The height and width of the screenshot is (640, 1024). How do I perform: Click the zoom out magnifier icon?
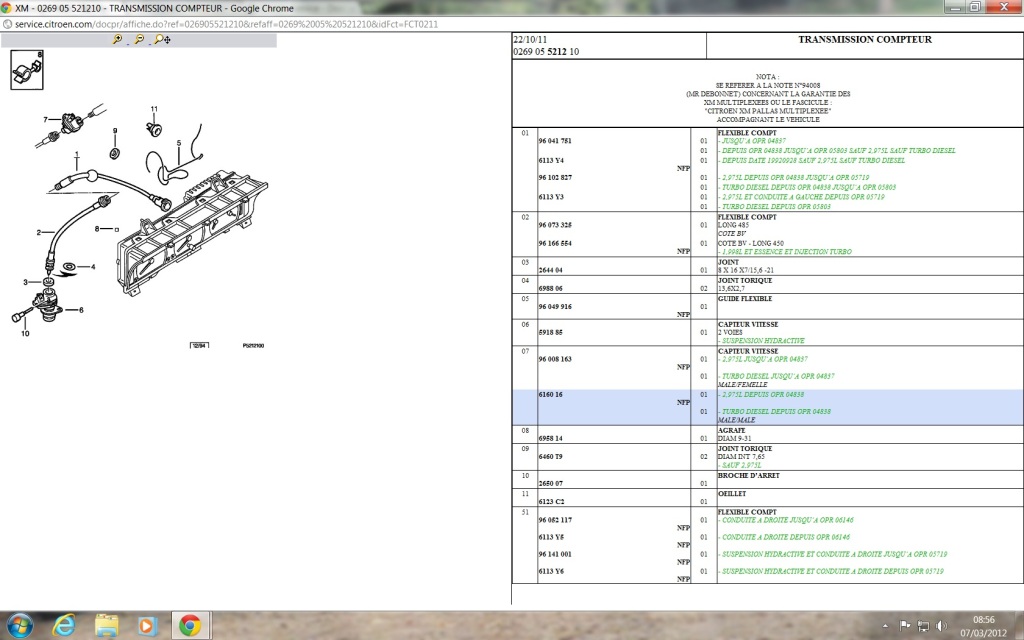(x=138, y=40)
